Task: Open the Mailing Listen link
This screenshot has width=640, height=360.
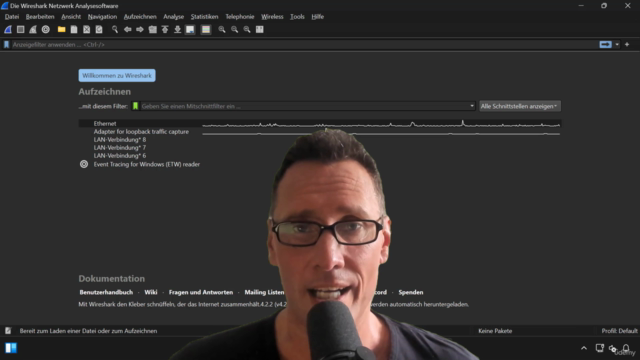Action: tap(264, 292)
